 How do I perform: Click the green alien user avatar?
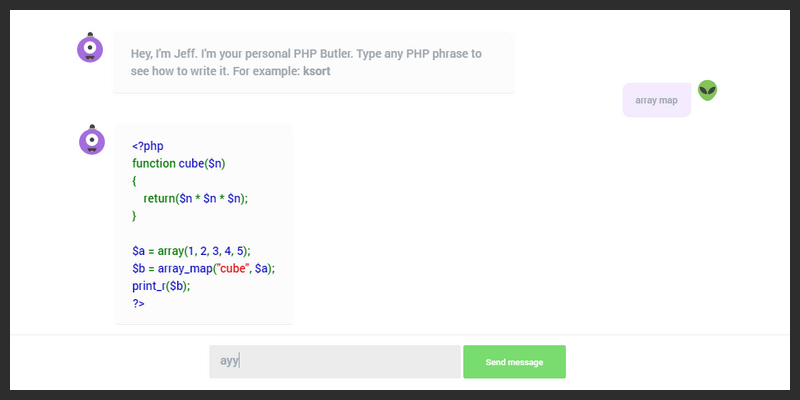pos(708,91)
